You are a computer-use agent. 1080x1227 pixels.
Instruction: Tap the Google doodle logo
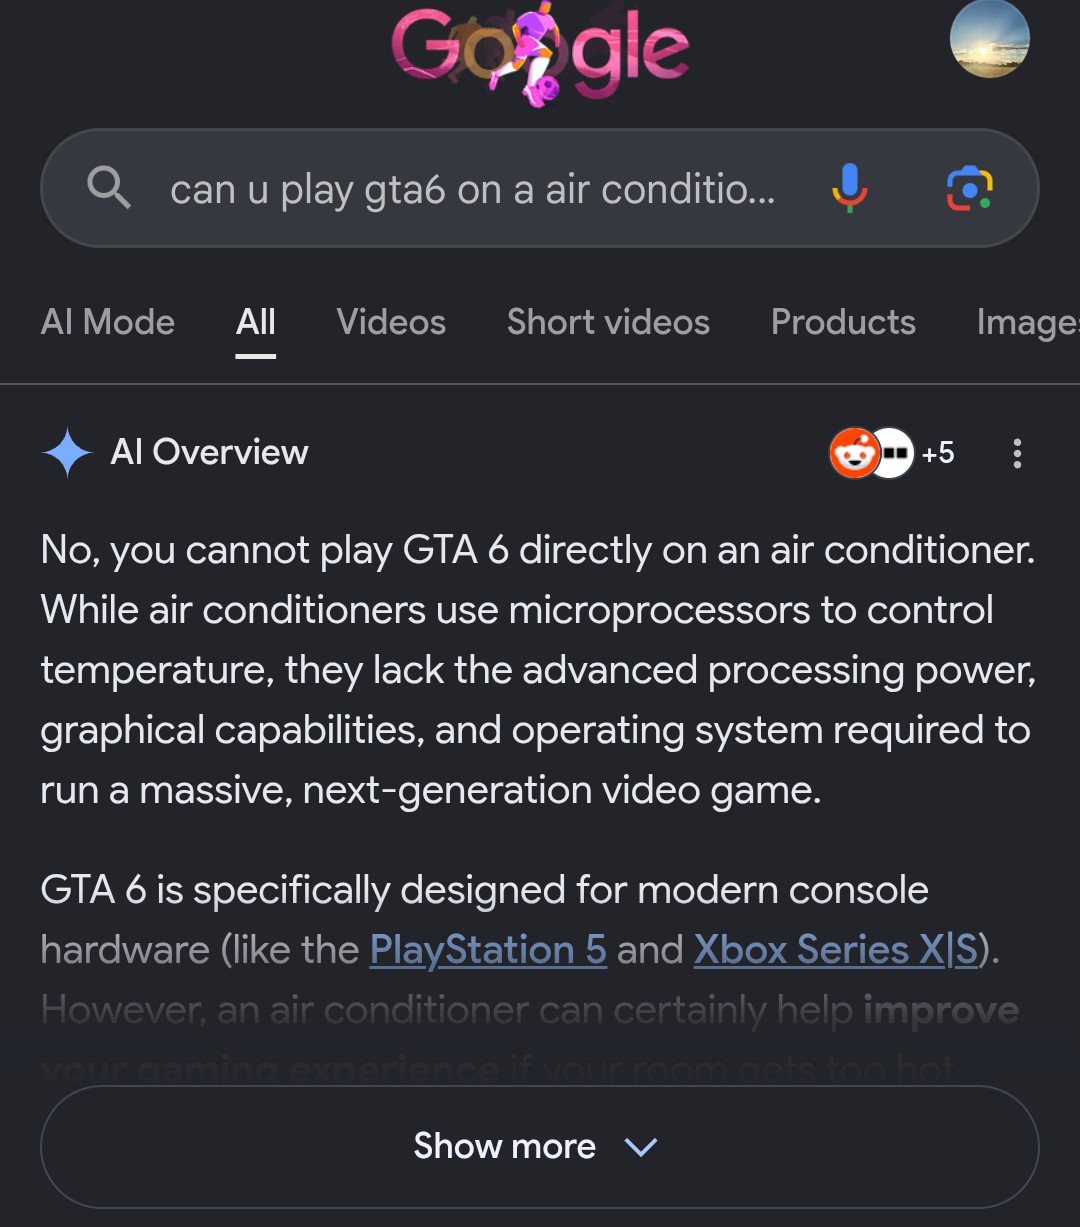pos(540,54)
